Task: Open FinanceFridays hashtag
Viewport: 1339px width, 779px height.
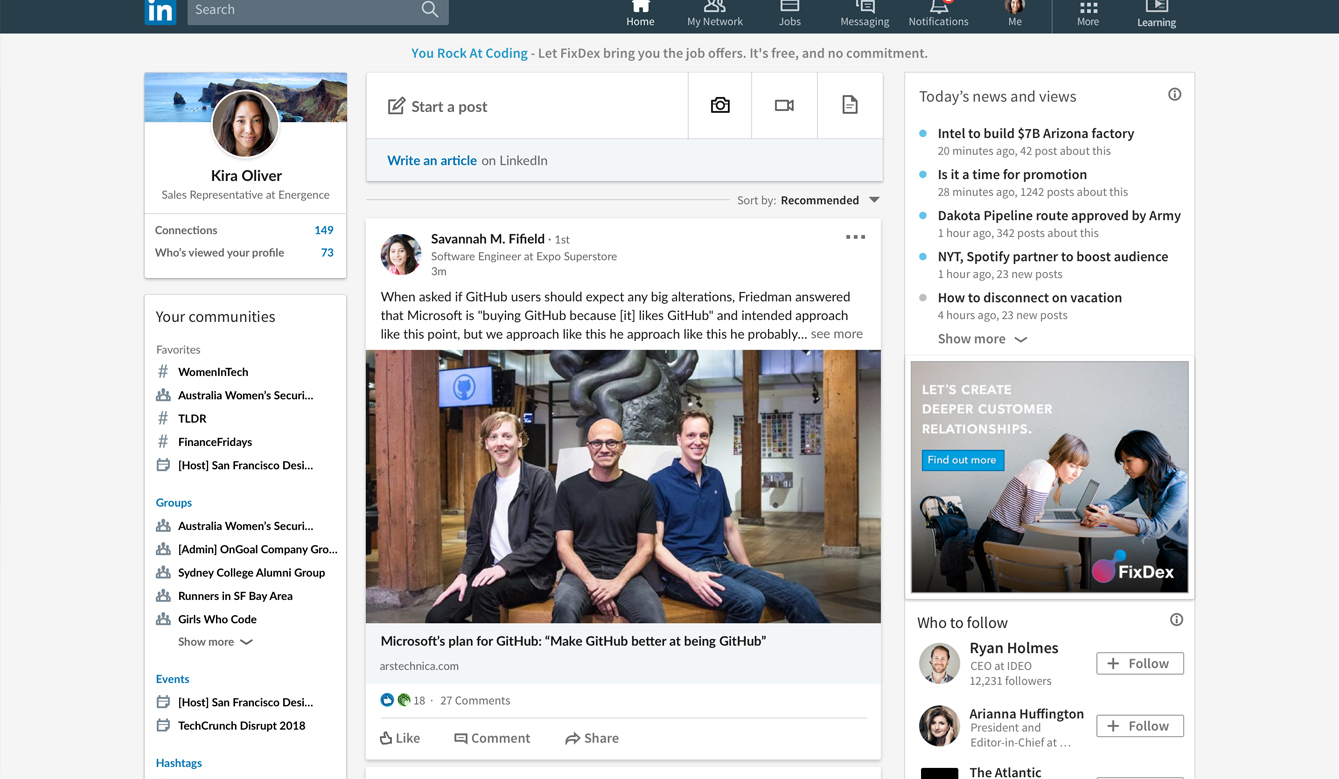Action: [215, 442]
